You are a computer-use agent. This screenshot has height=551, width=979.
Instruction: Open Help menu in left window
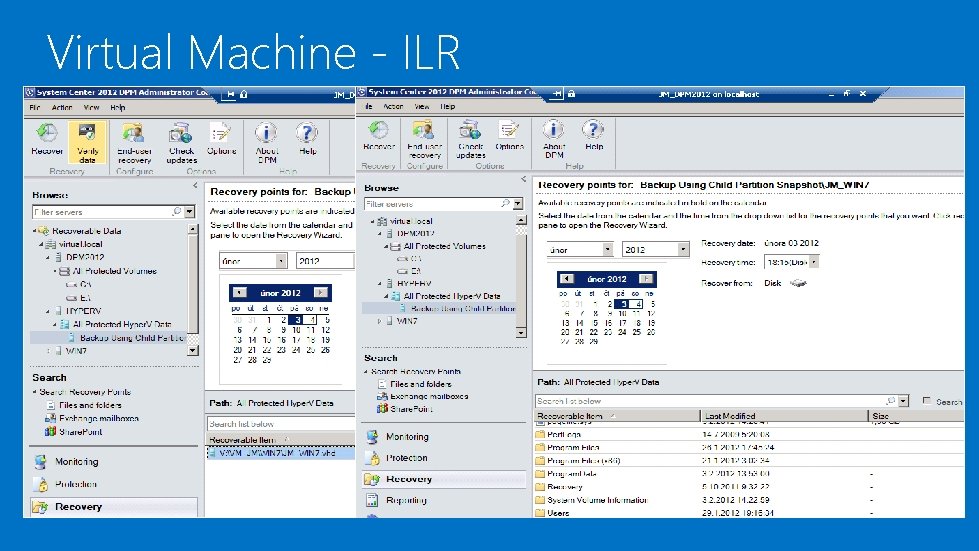click(117, 107)
